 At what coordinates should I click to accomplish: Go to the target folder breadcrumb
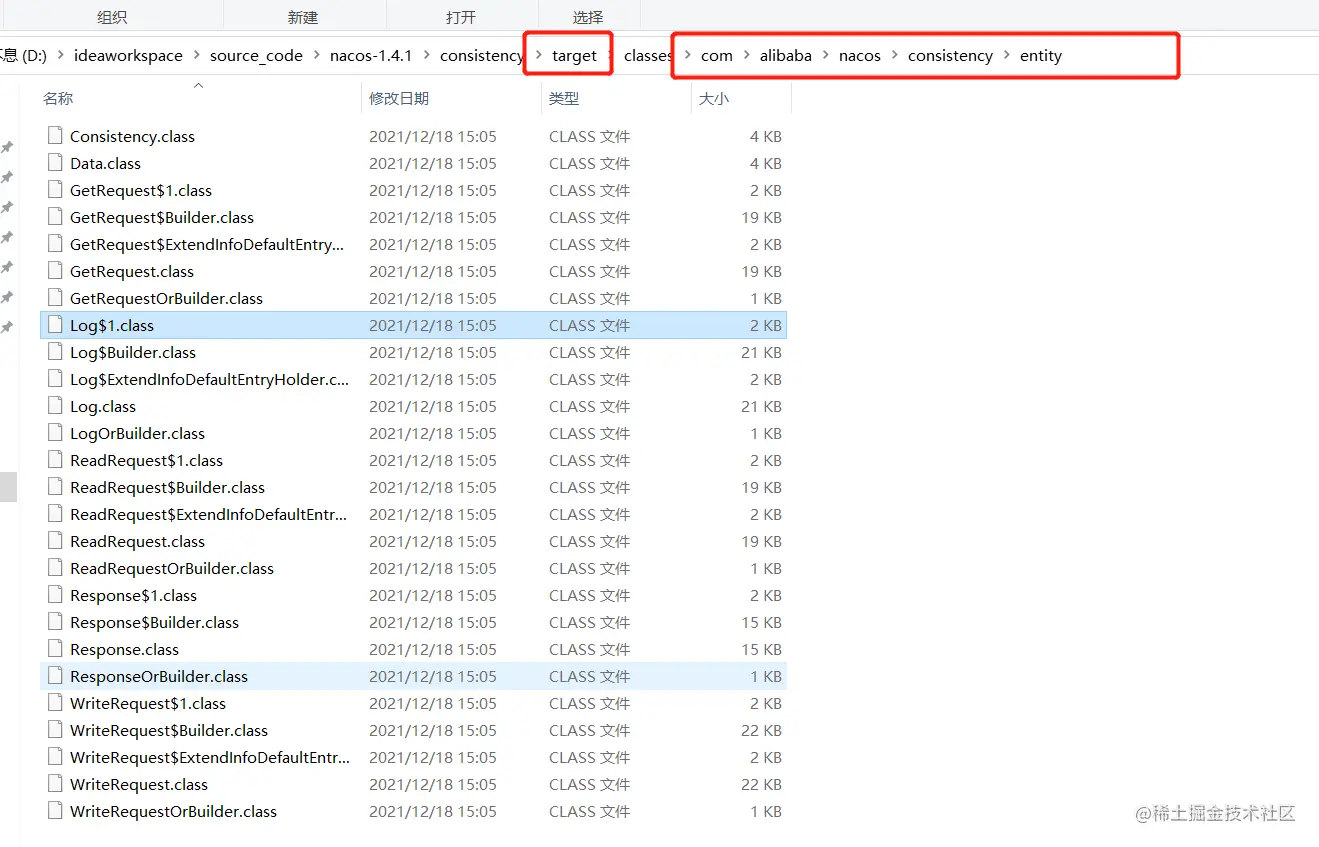tap(574, 56)
